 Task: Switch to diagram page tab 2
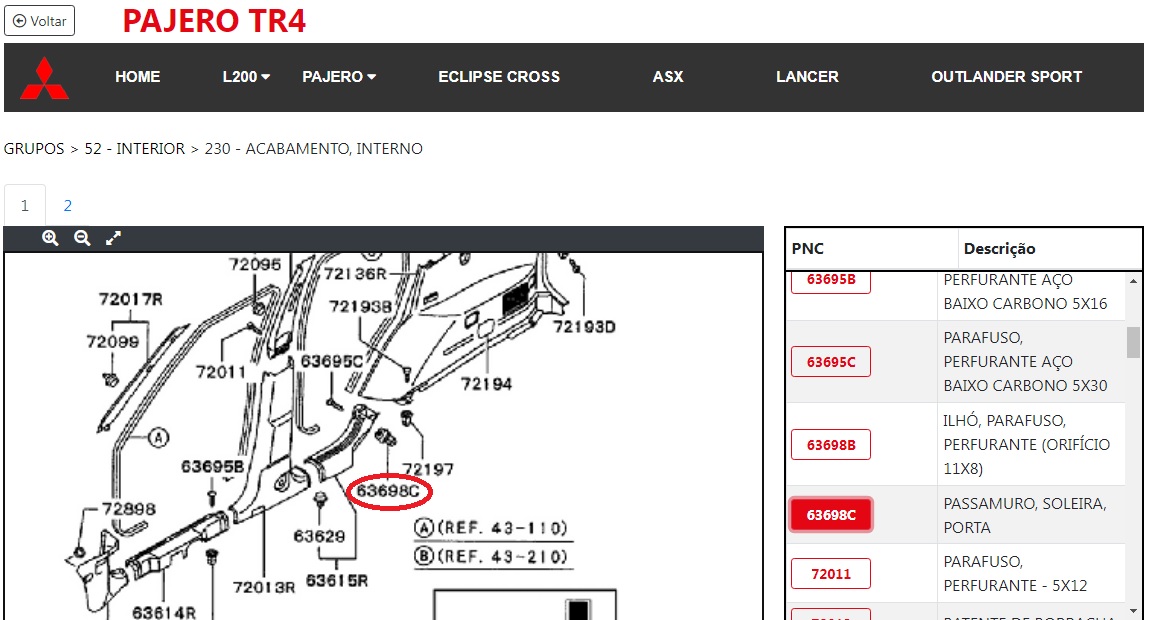(68, 206)
